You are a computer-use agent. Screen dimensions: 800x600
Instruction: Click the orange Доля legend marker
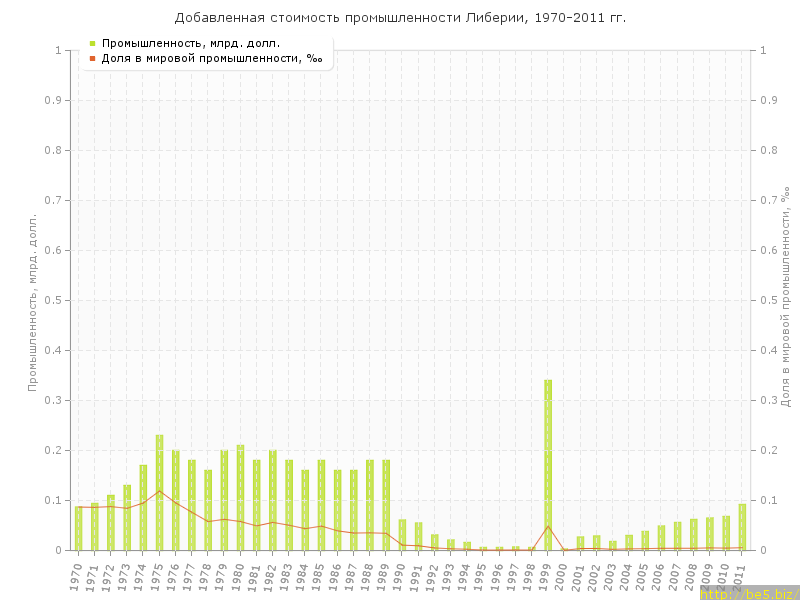pos(92,58)
